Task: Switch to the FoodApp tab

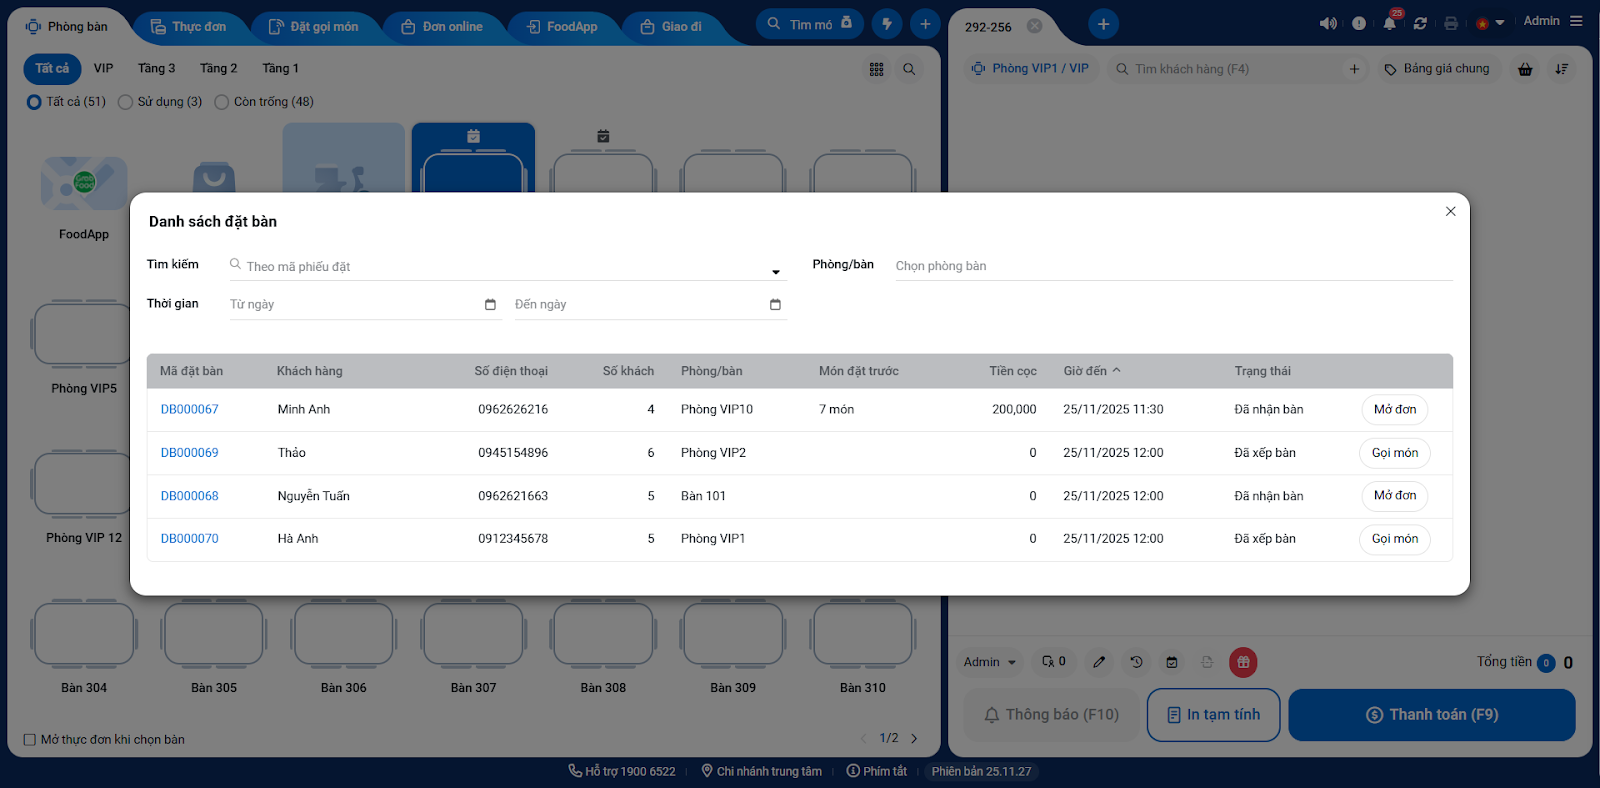Action: [562, 27]
